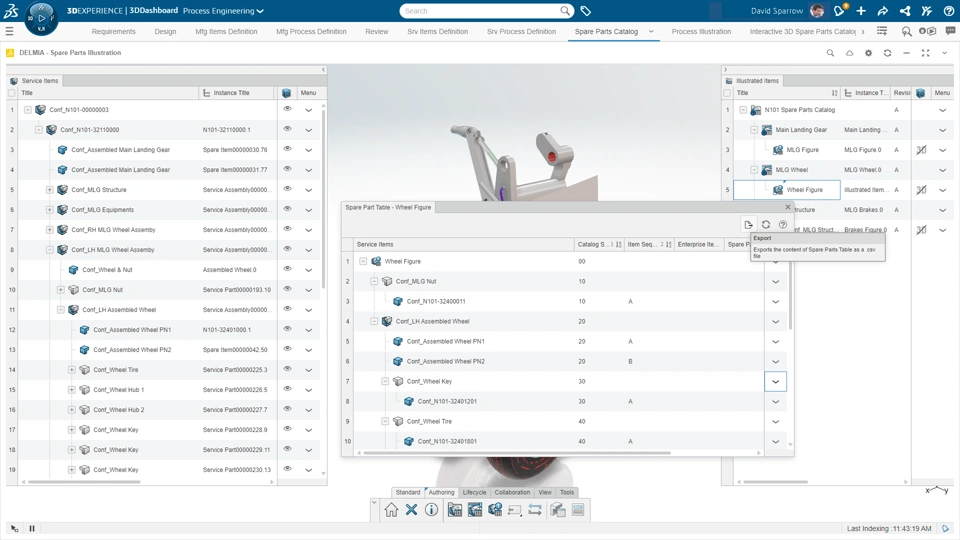
Task: Export Spare Parts Table to csv
Action: click(x=748, y=225)
